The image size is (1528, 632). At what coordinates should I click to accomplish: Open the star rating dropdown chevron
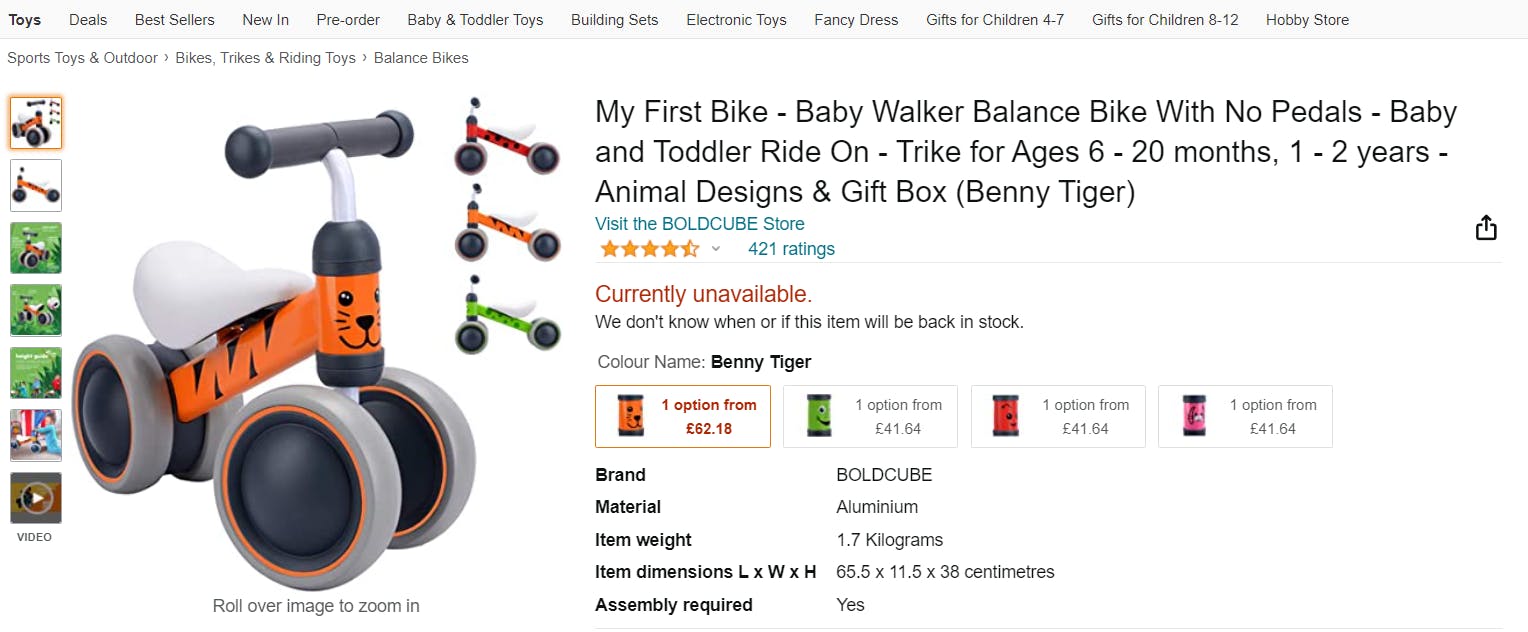(x=716, y=249)
